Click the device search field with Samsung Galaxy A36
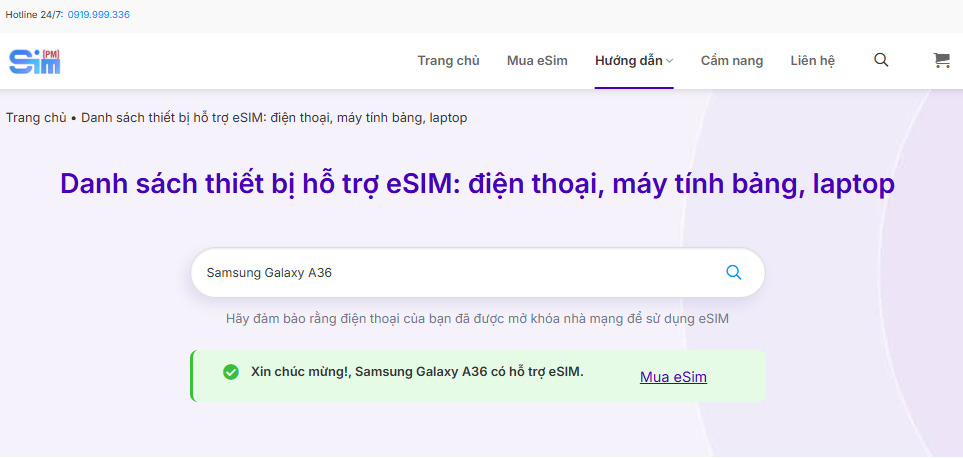Viewport: 963px width, 459px height. click(477, 273)
